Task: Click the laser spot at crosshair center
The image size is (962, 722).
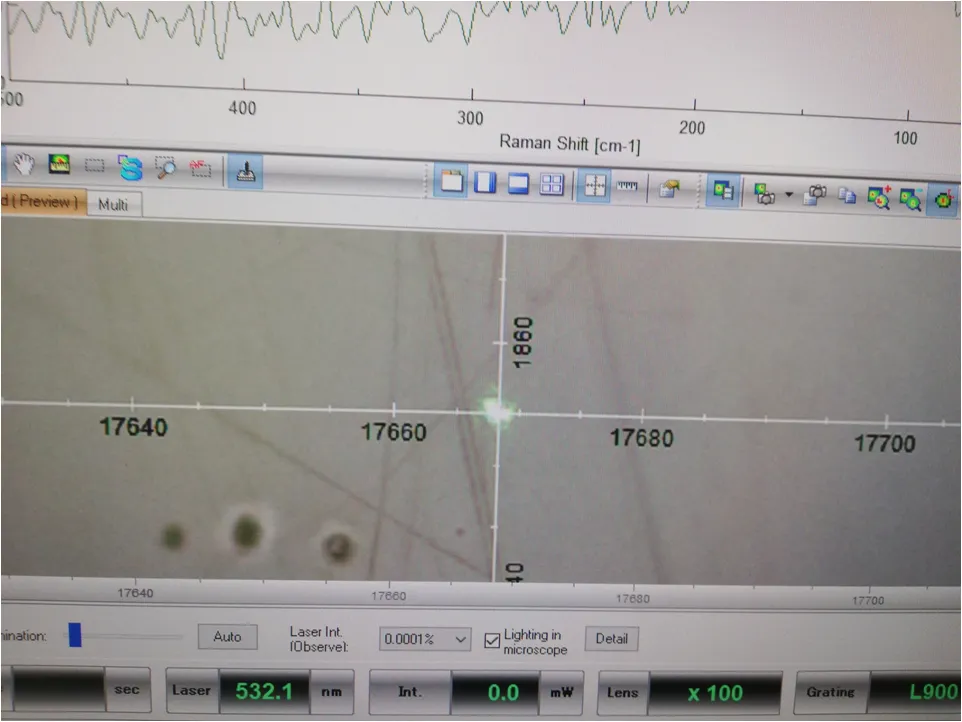Action: coord(498,411)
